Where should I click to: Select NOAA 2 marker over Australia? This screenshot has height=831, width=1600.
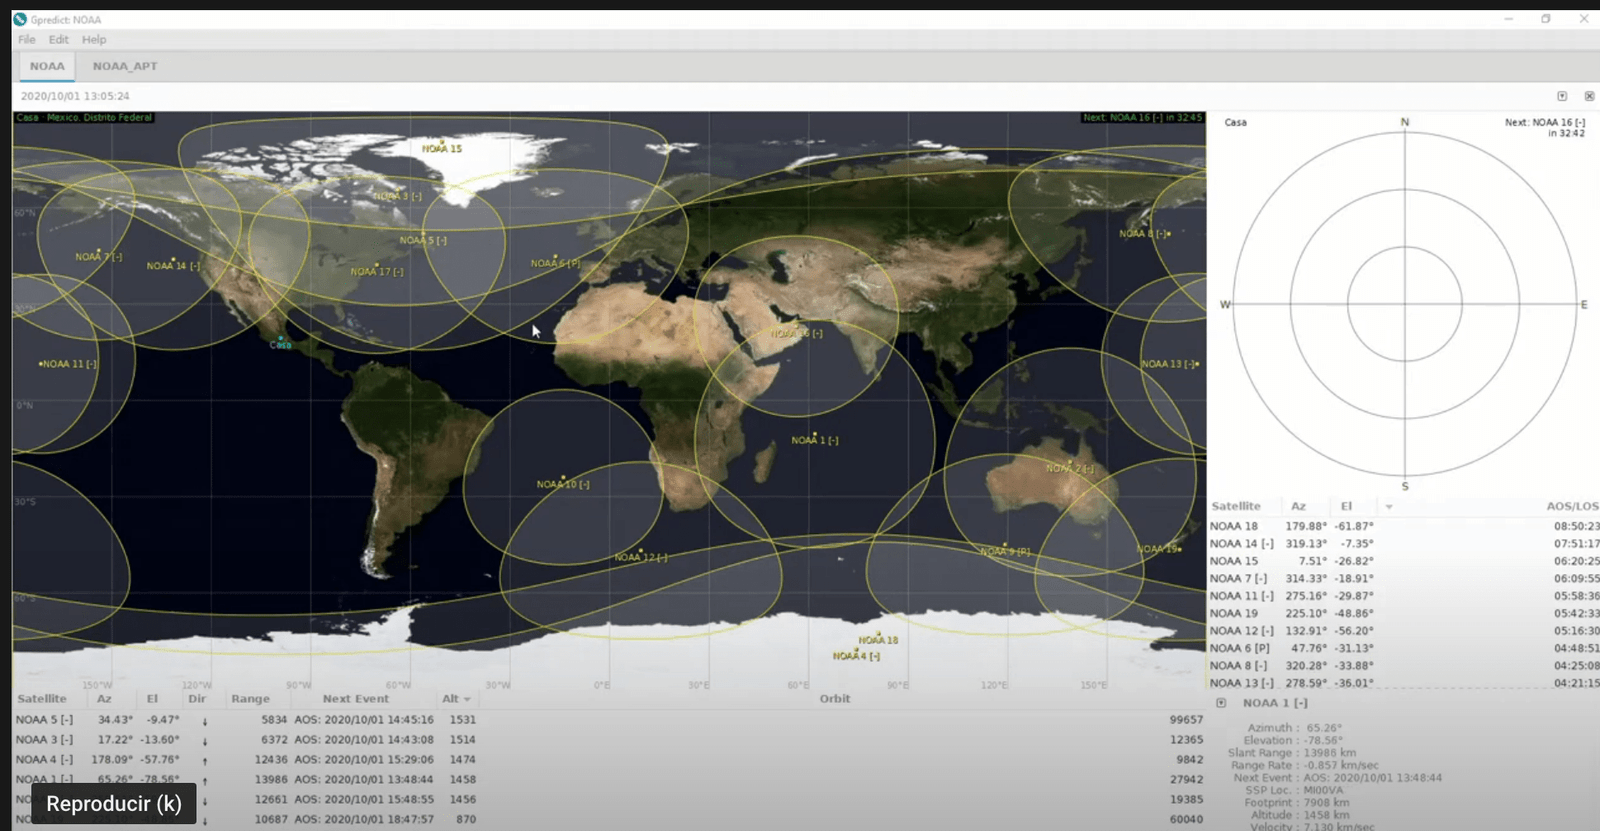pos(1070,468)
